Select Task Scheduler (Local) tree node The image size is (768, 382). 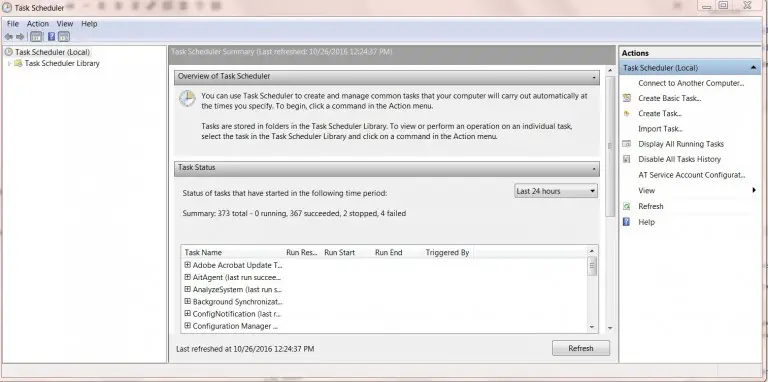[x=52, y=52]
